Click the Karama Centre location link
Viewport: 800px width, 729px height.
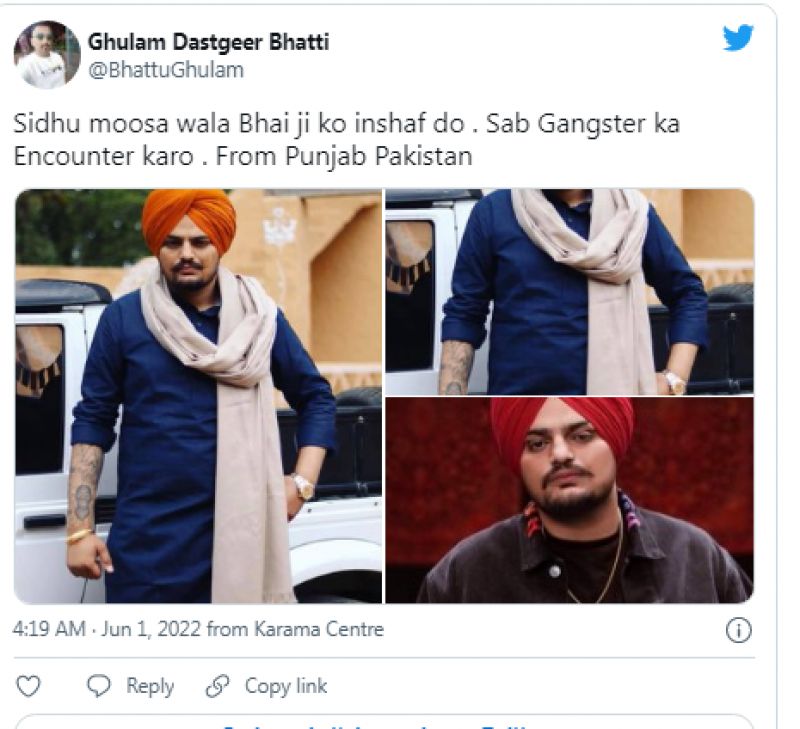click(x=319, y=629)
